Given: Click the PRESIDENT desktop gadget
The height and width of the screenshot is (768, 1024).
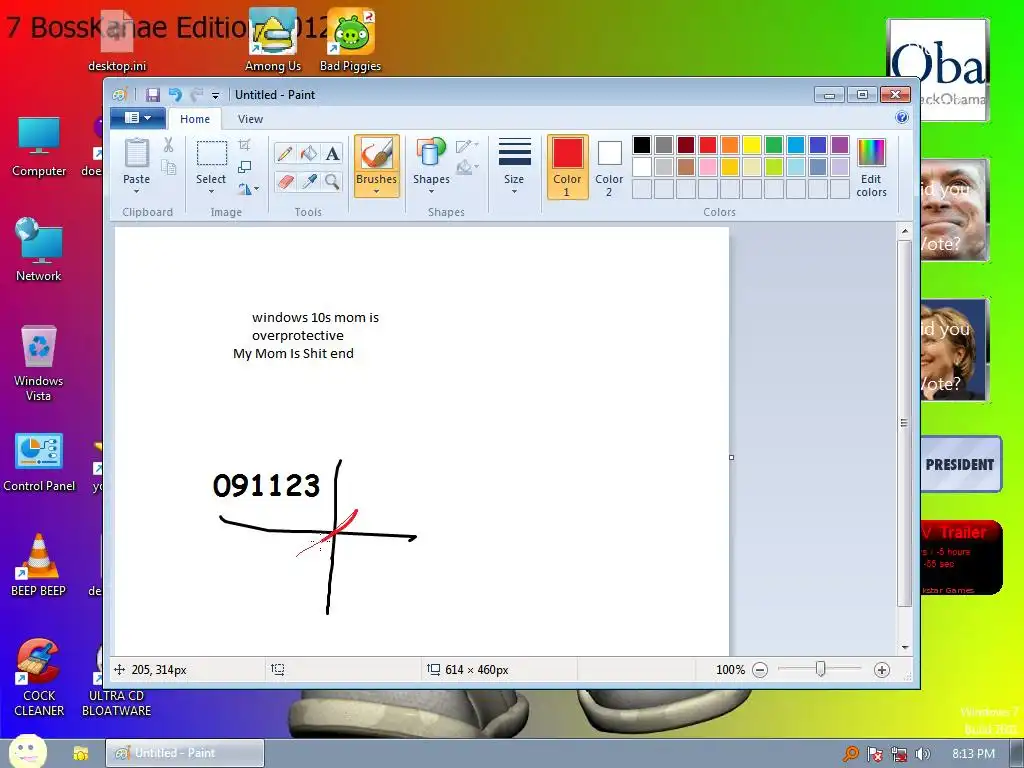Looking at the screenshot, I should [x=961, y=464].
